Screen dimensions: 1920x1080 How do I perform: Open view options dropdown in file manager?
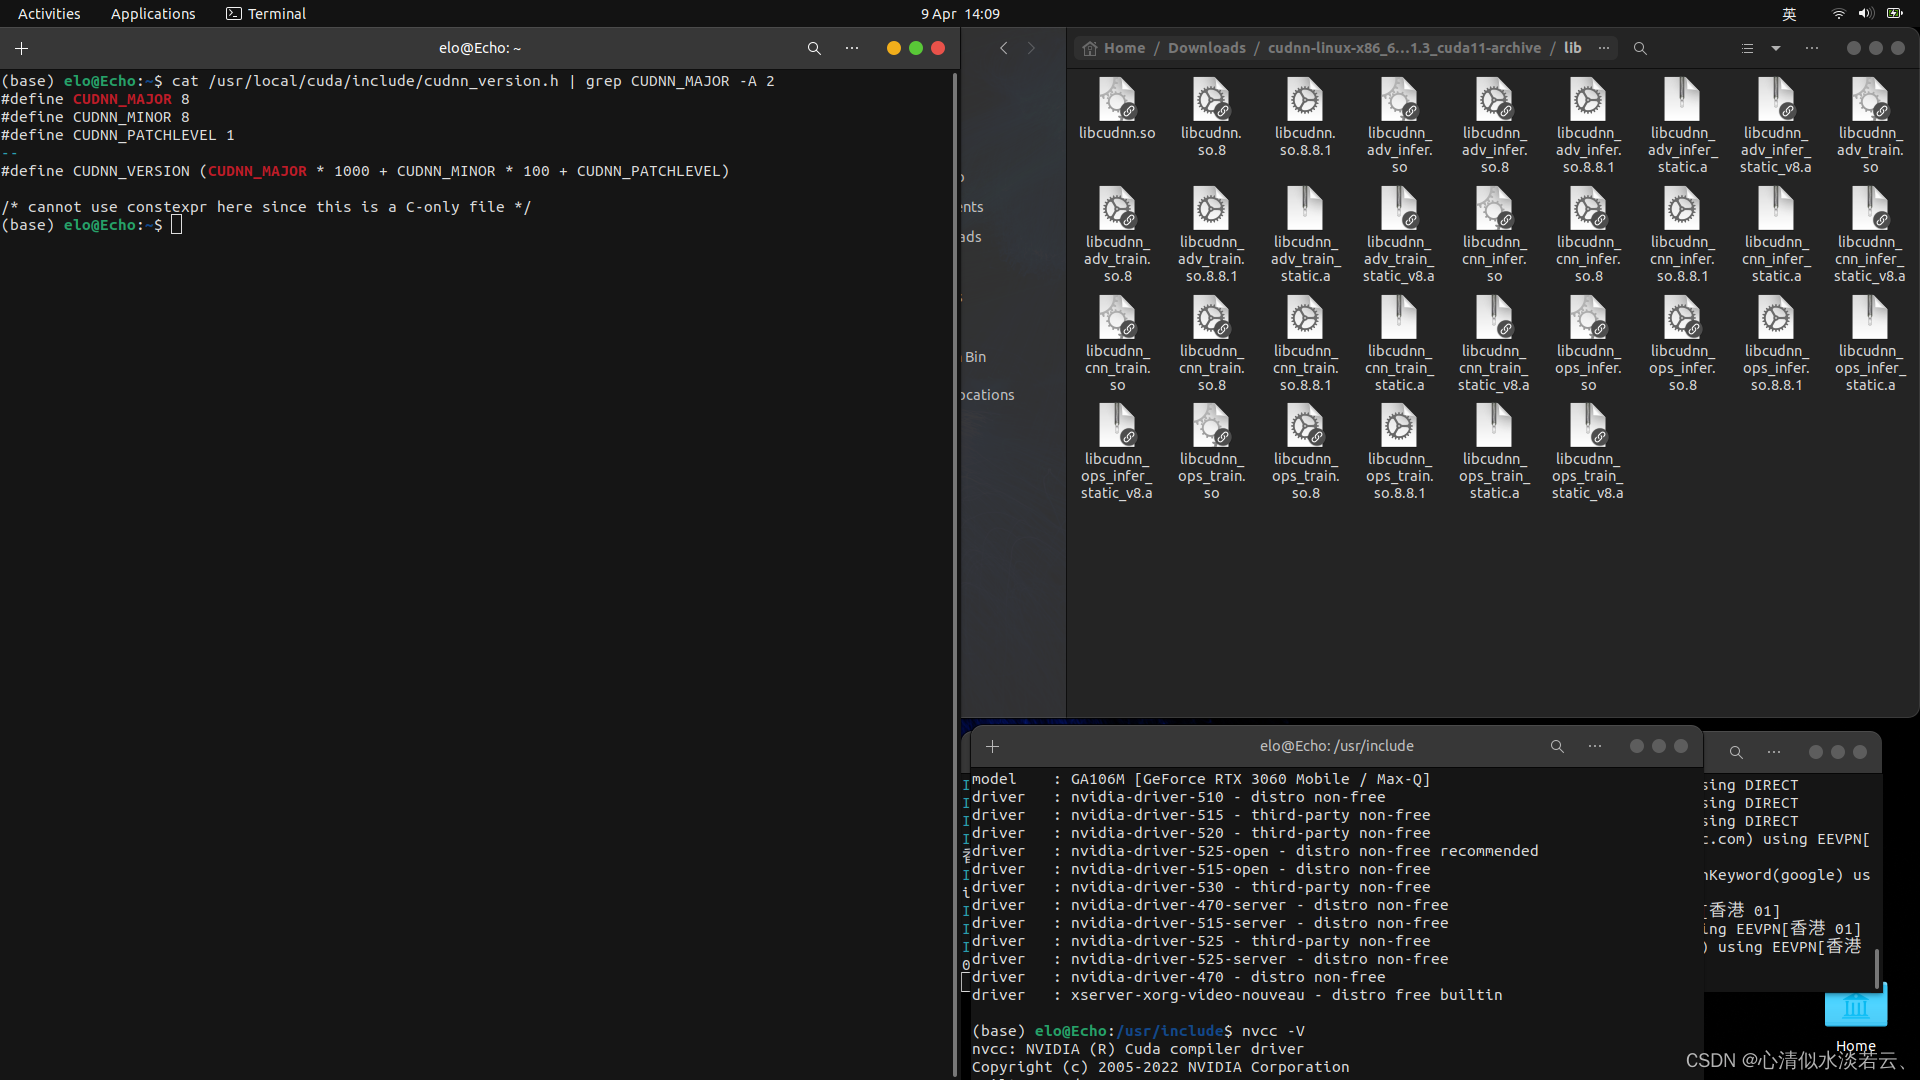(1776, 48)
